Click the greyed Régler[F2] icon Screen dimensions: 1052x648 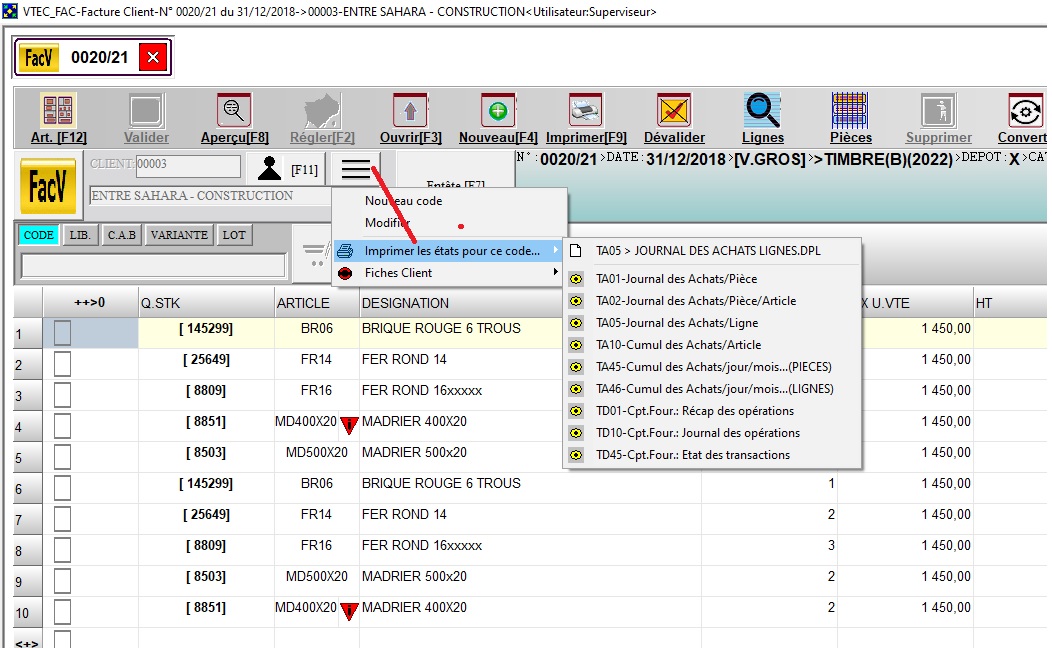[x=322, y=111]
